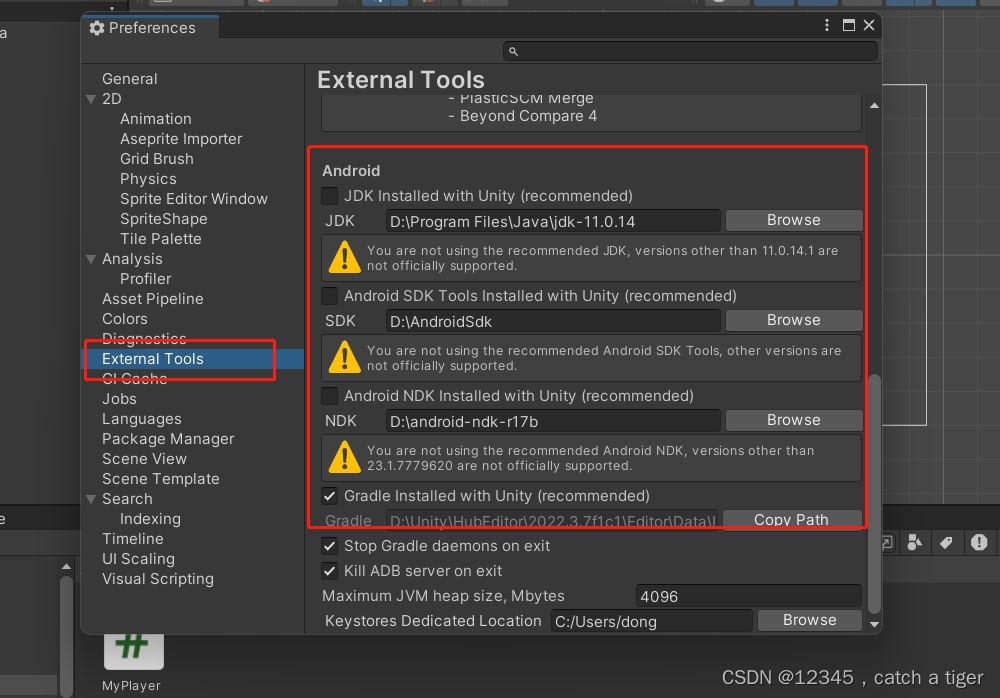Click the Maximum JVM heap size field

pyautogui.click(x=748, y=596)
